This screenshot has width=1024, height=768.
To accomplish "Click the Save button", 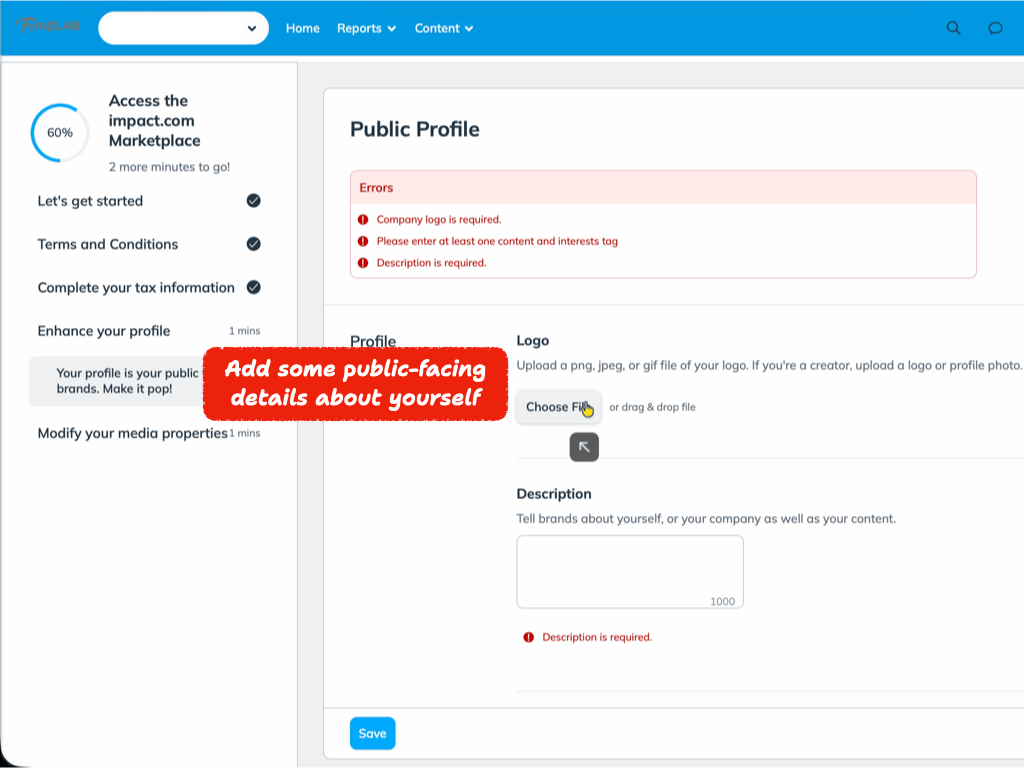I will click(372, 733).
